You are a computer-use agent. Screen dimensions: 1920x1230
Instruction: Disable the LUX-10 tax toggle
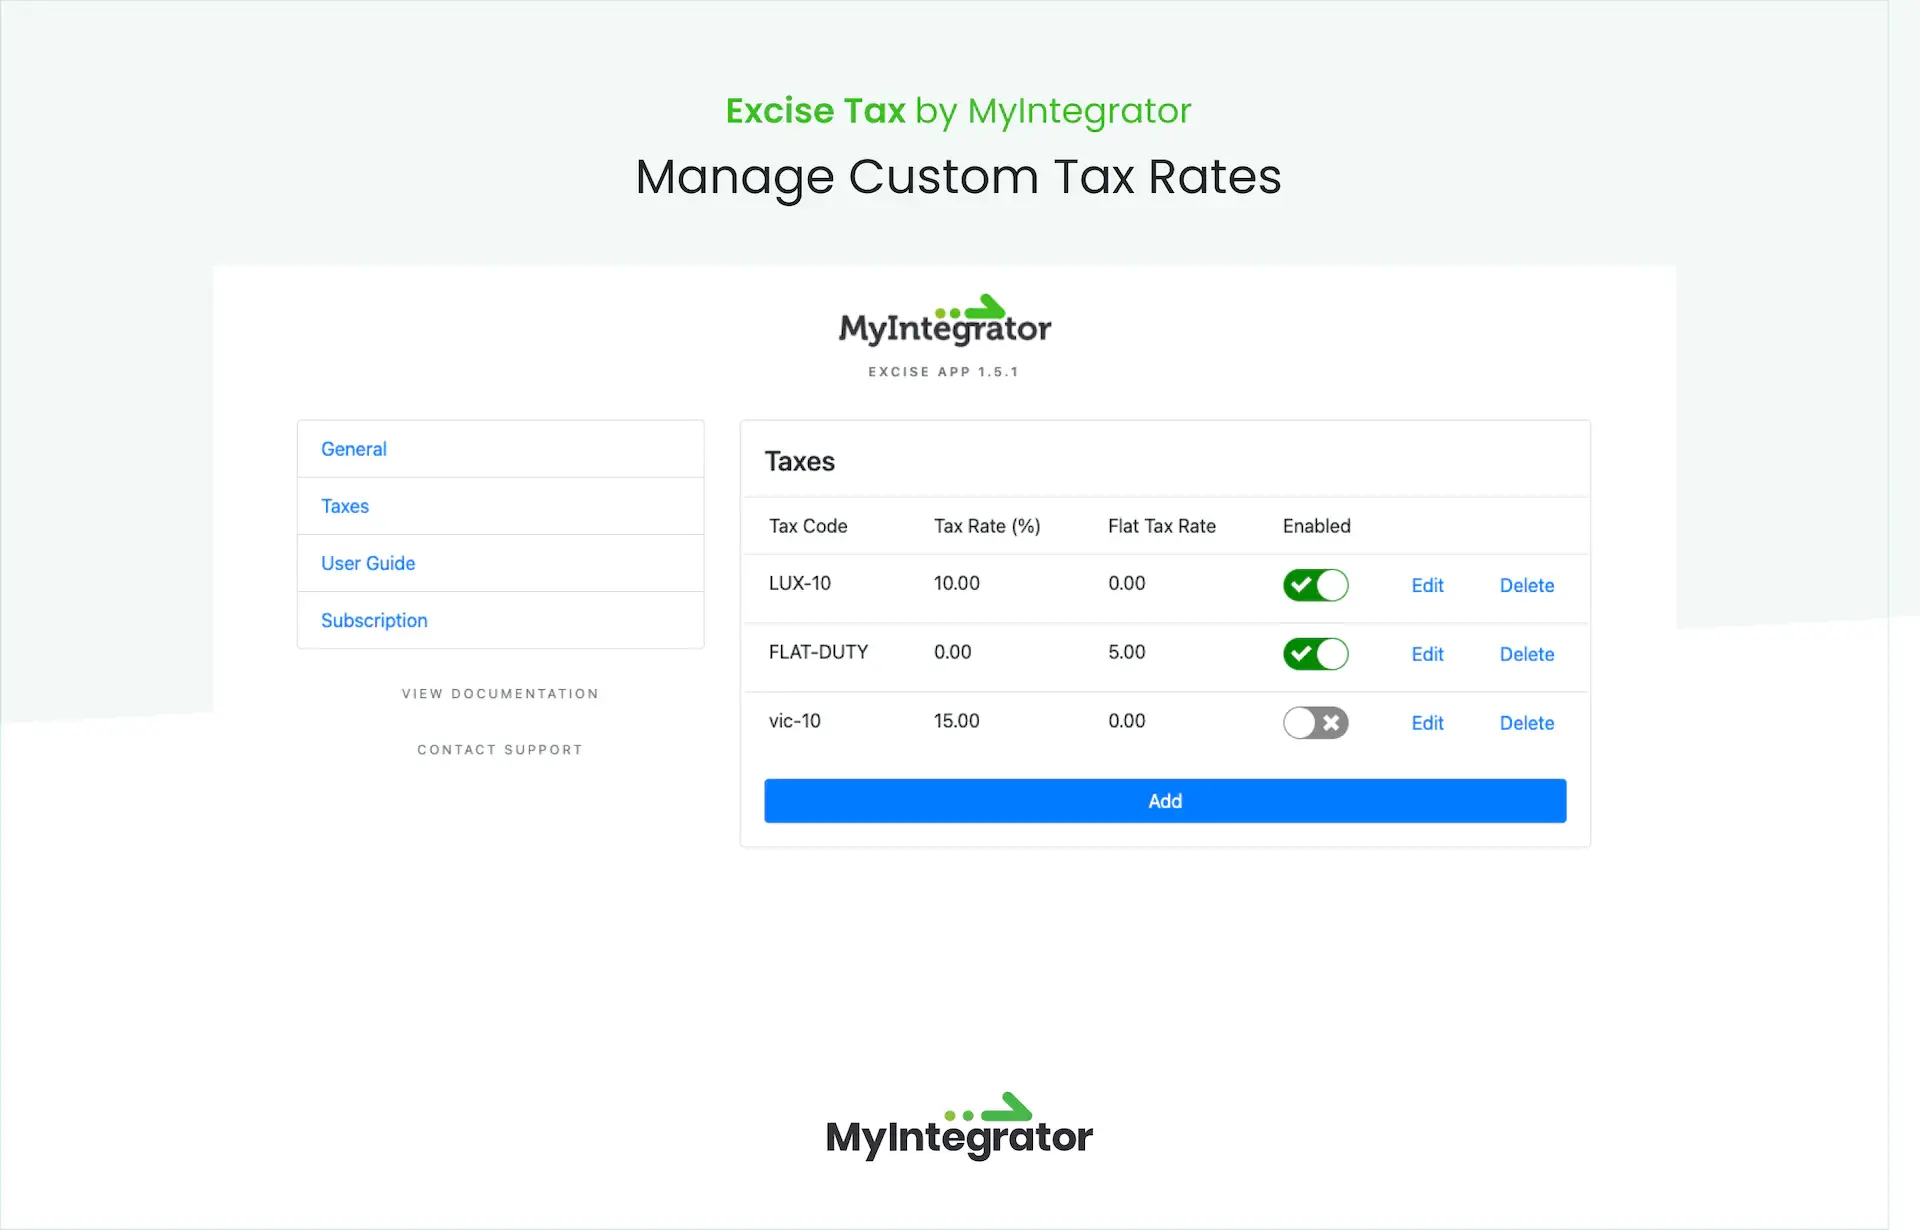pos(1315,585)
